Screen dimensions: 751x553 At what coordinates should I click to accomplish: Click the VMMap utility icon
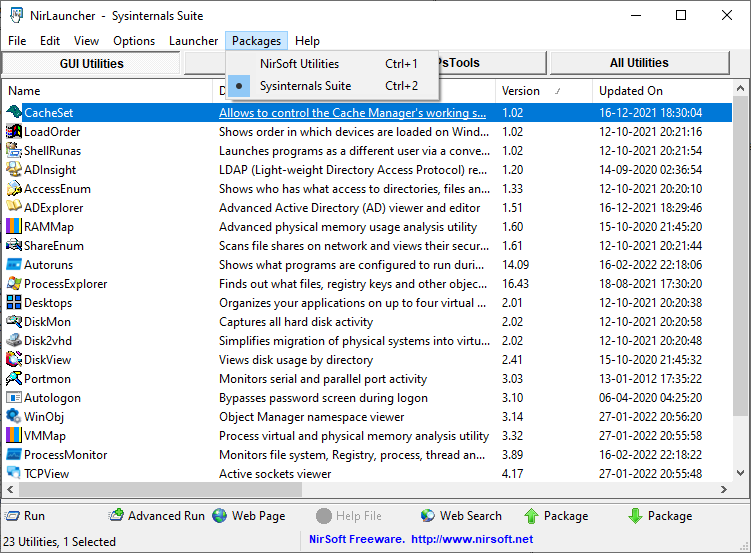tap(14, 436)
